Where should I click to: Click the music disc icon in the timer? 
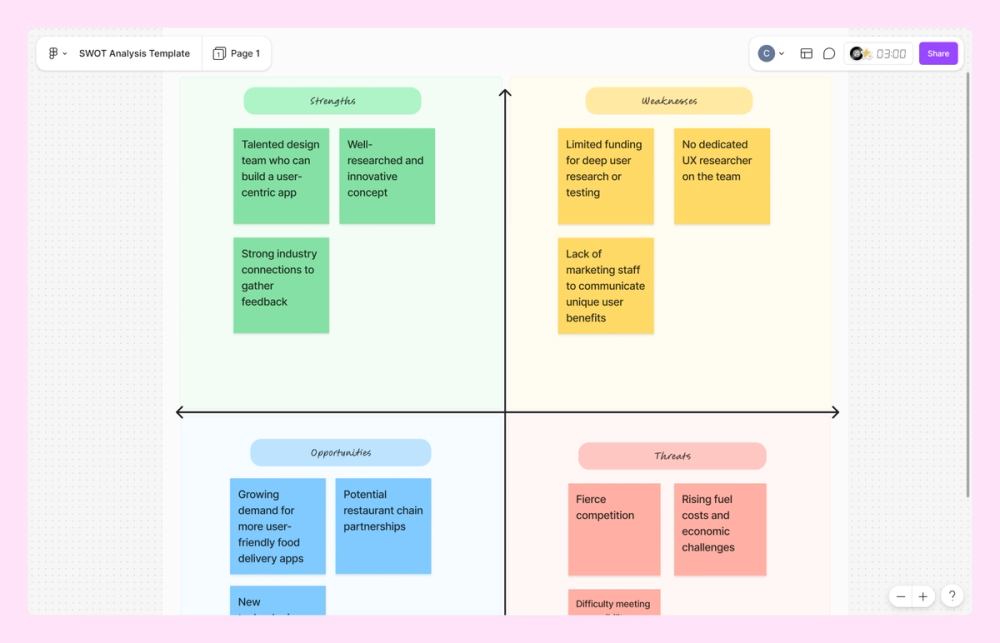(857, 53)
